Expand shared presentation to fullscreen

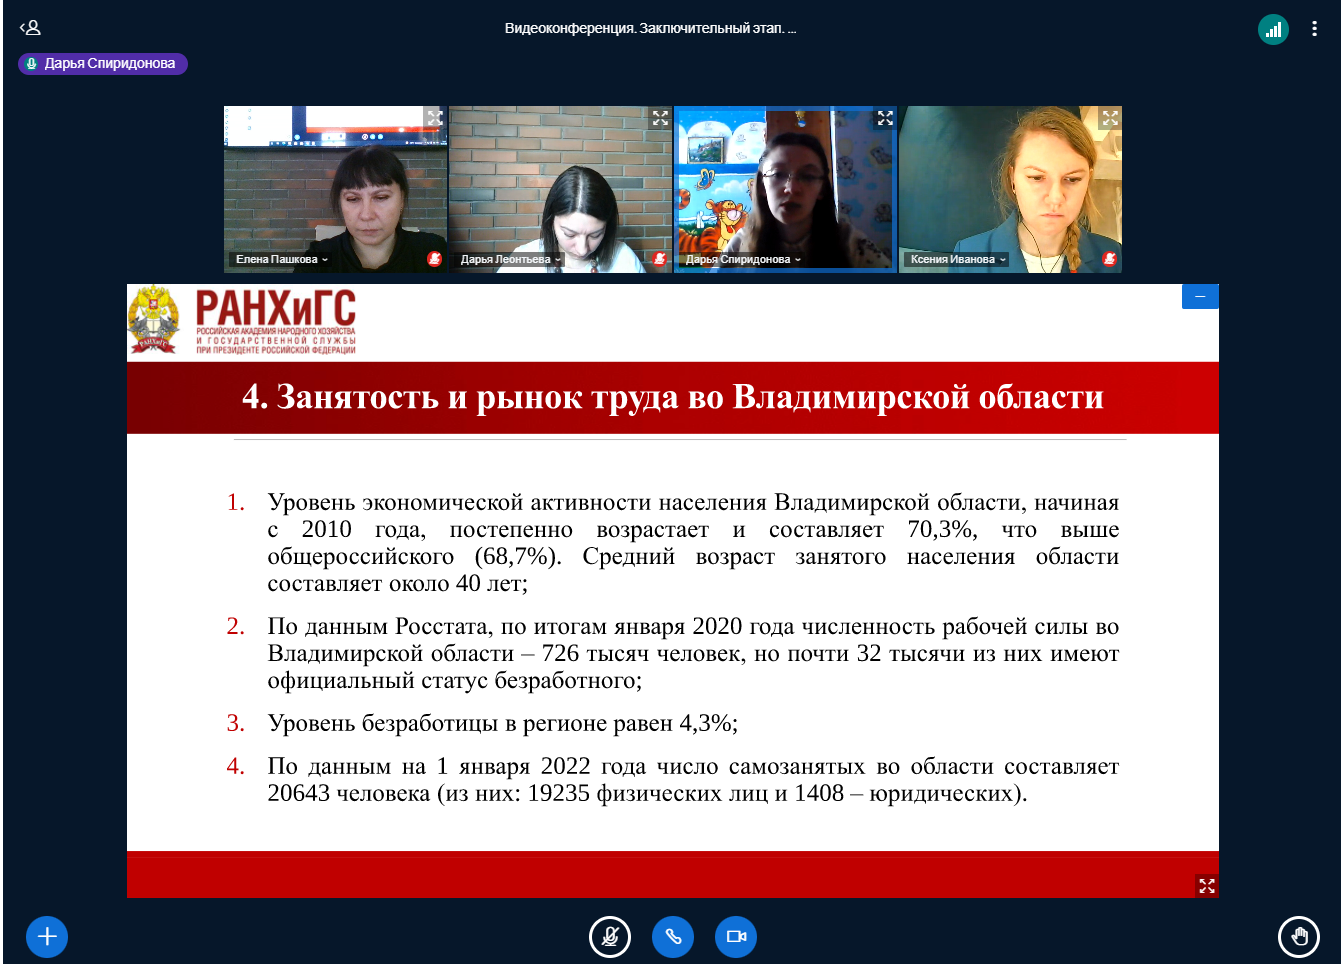[x=1207, y=886]
